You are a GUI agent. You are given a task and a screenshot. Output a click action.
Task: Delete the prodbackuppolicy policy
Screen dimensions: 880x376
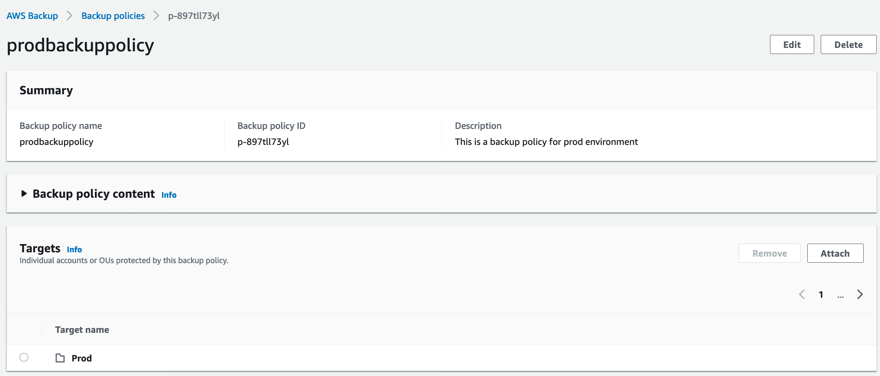pyautogui.click(x=848, y=45)
